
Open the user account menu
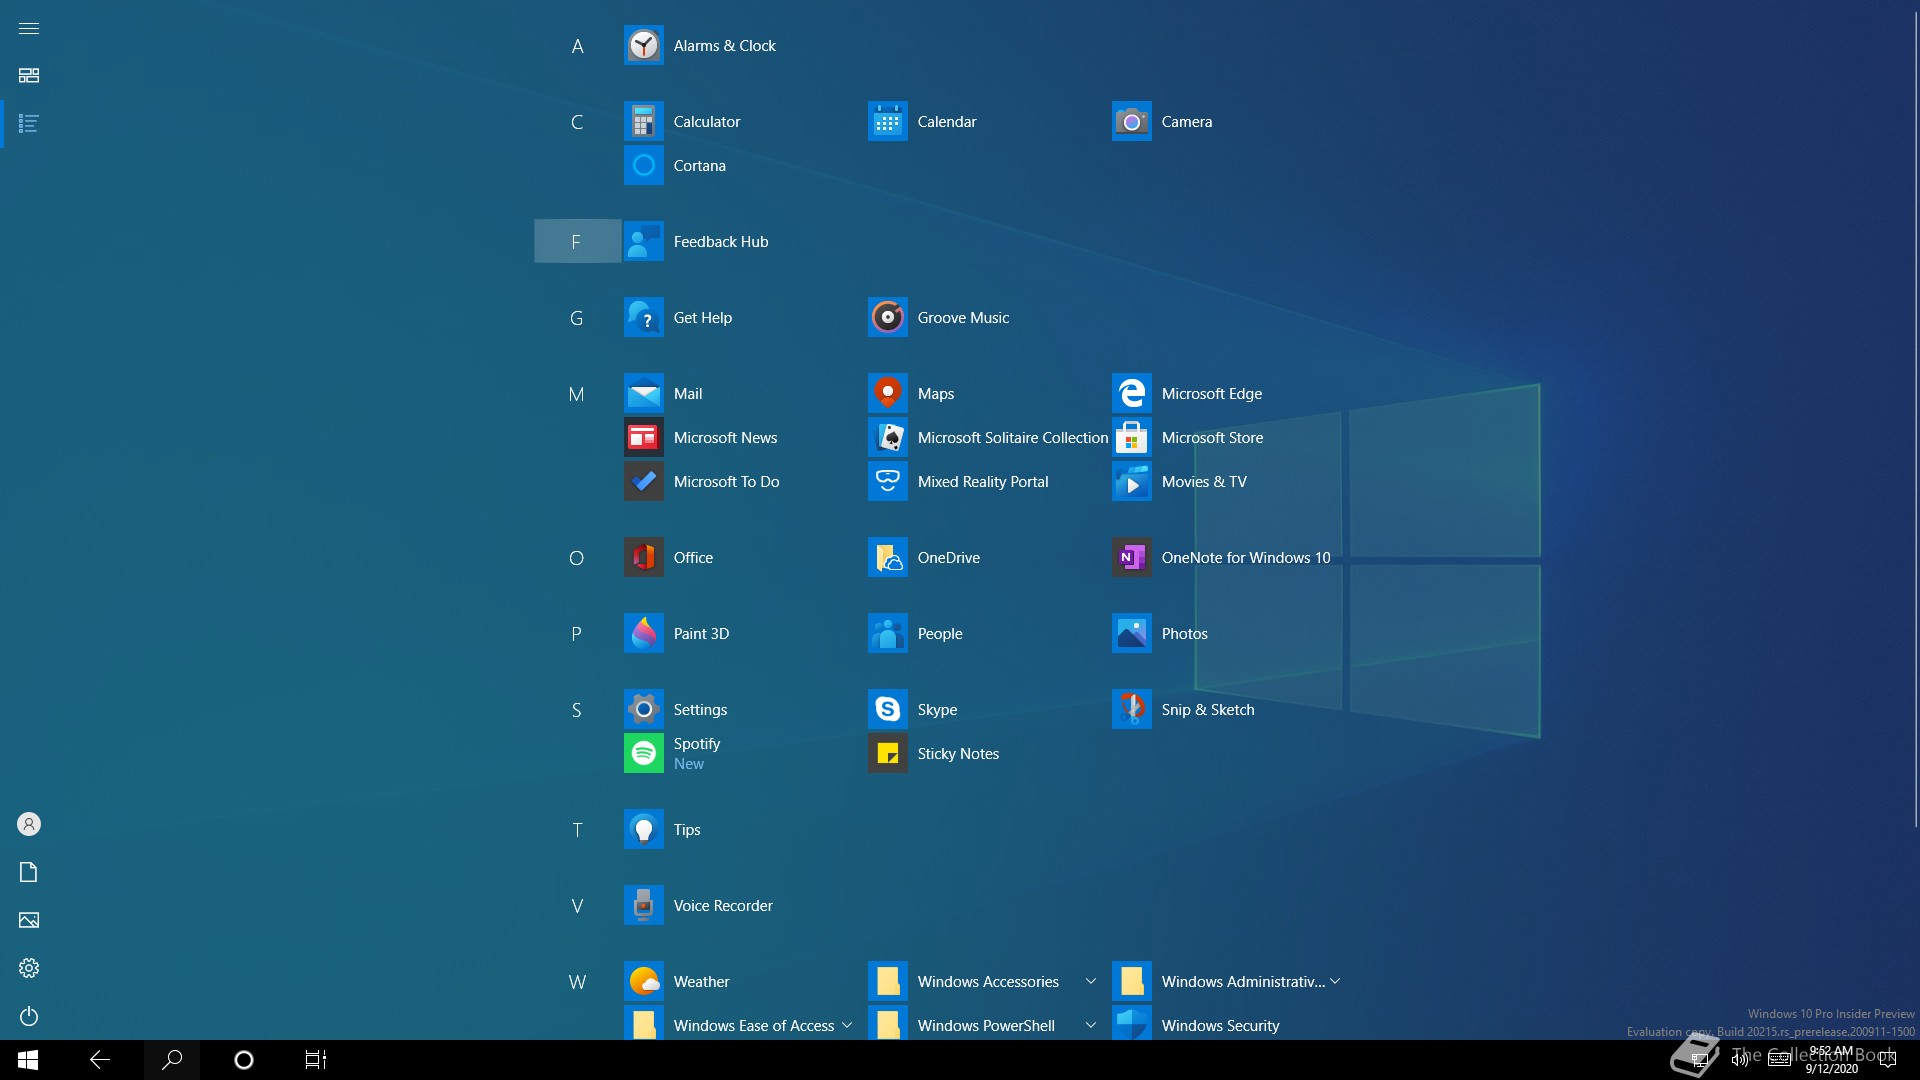tap(29, 824)
